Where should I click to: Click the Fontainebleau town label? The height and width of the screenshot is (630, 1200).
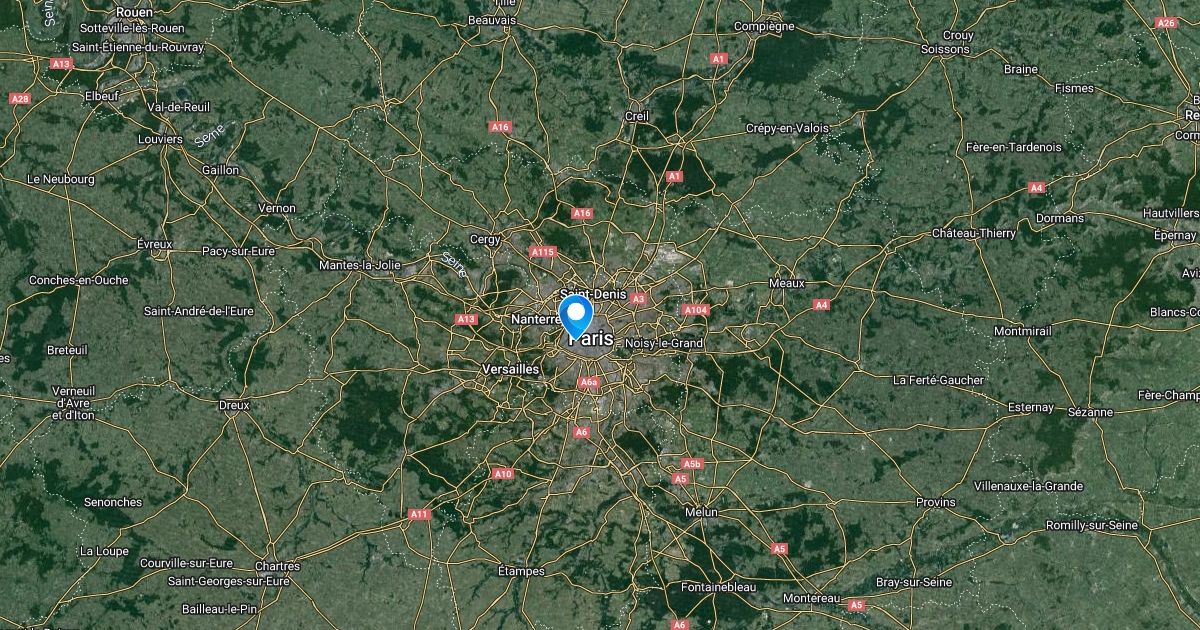718,587
